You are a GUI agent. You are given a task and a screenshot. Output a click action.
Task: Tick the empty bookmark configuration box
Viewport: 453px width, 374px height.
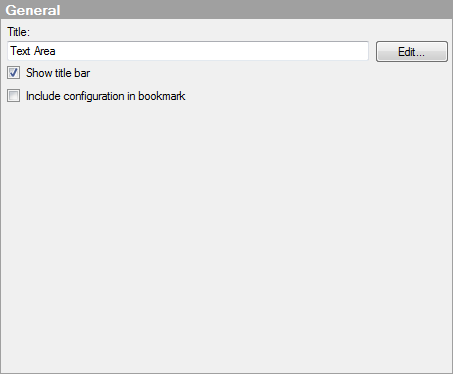point(13,96)
